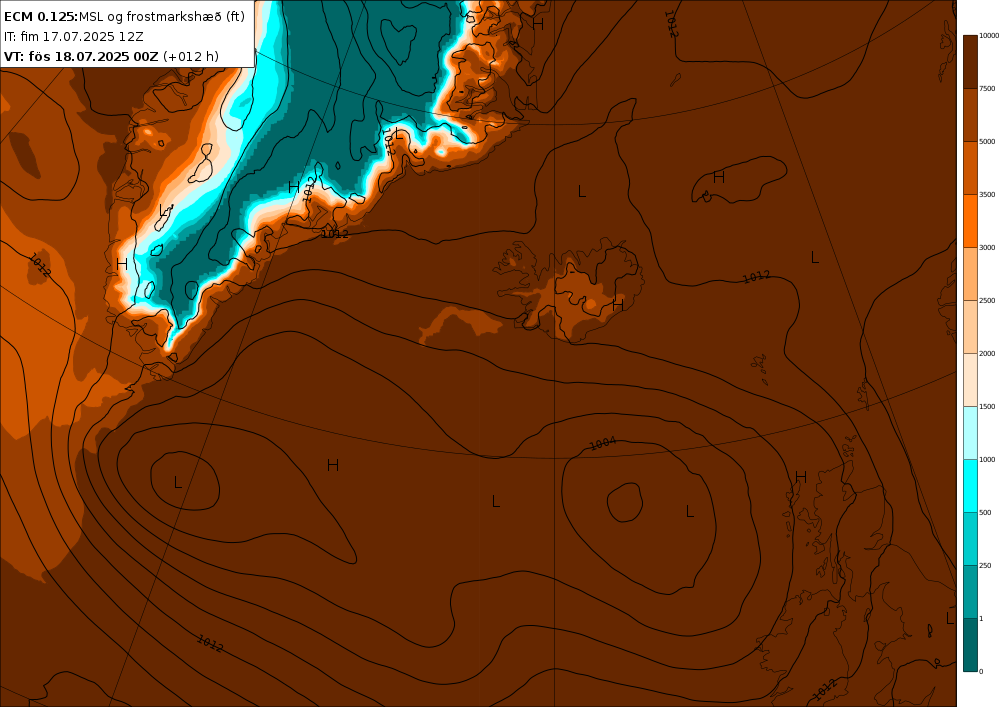
Task: Click the 2000 label on the color scale
Action: (x=987, y=353)
